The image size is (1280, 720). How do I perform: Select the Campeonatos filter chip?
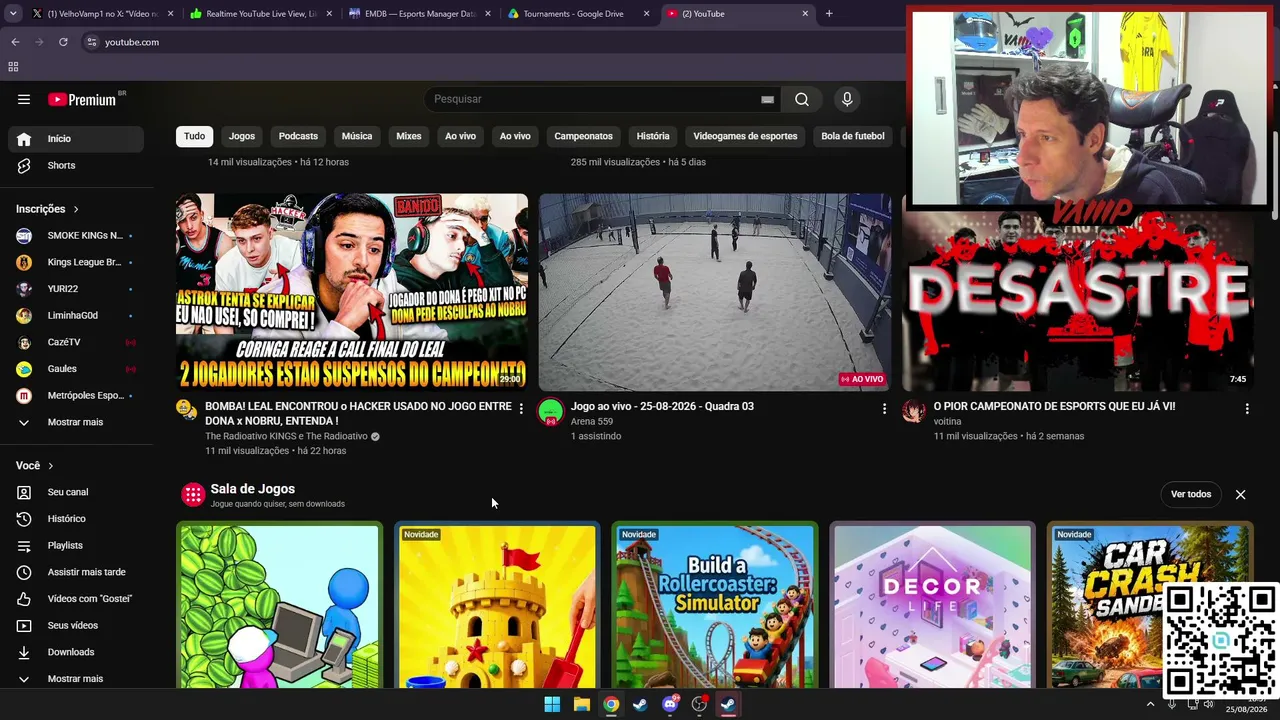pos(584,136)
